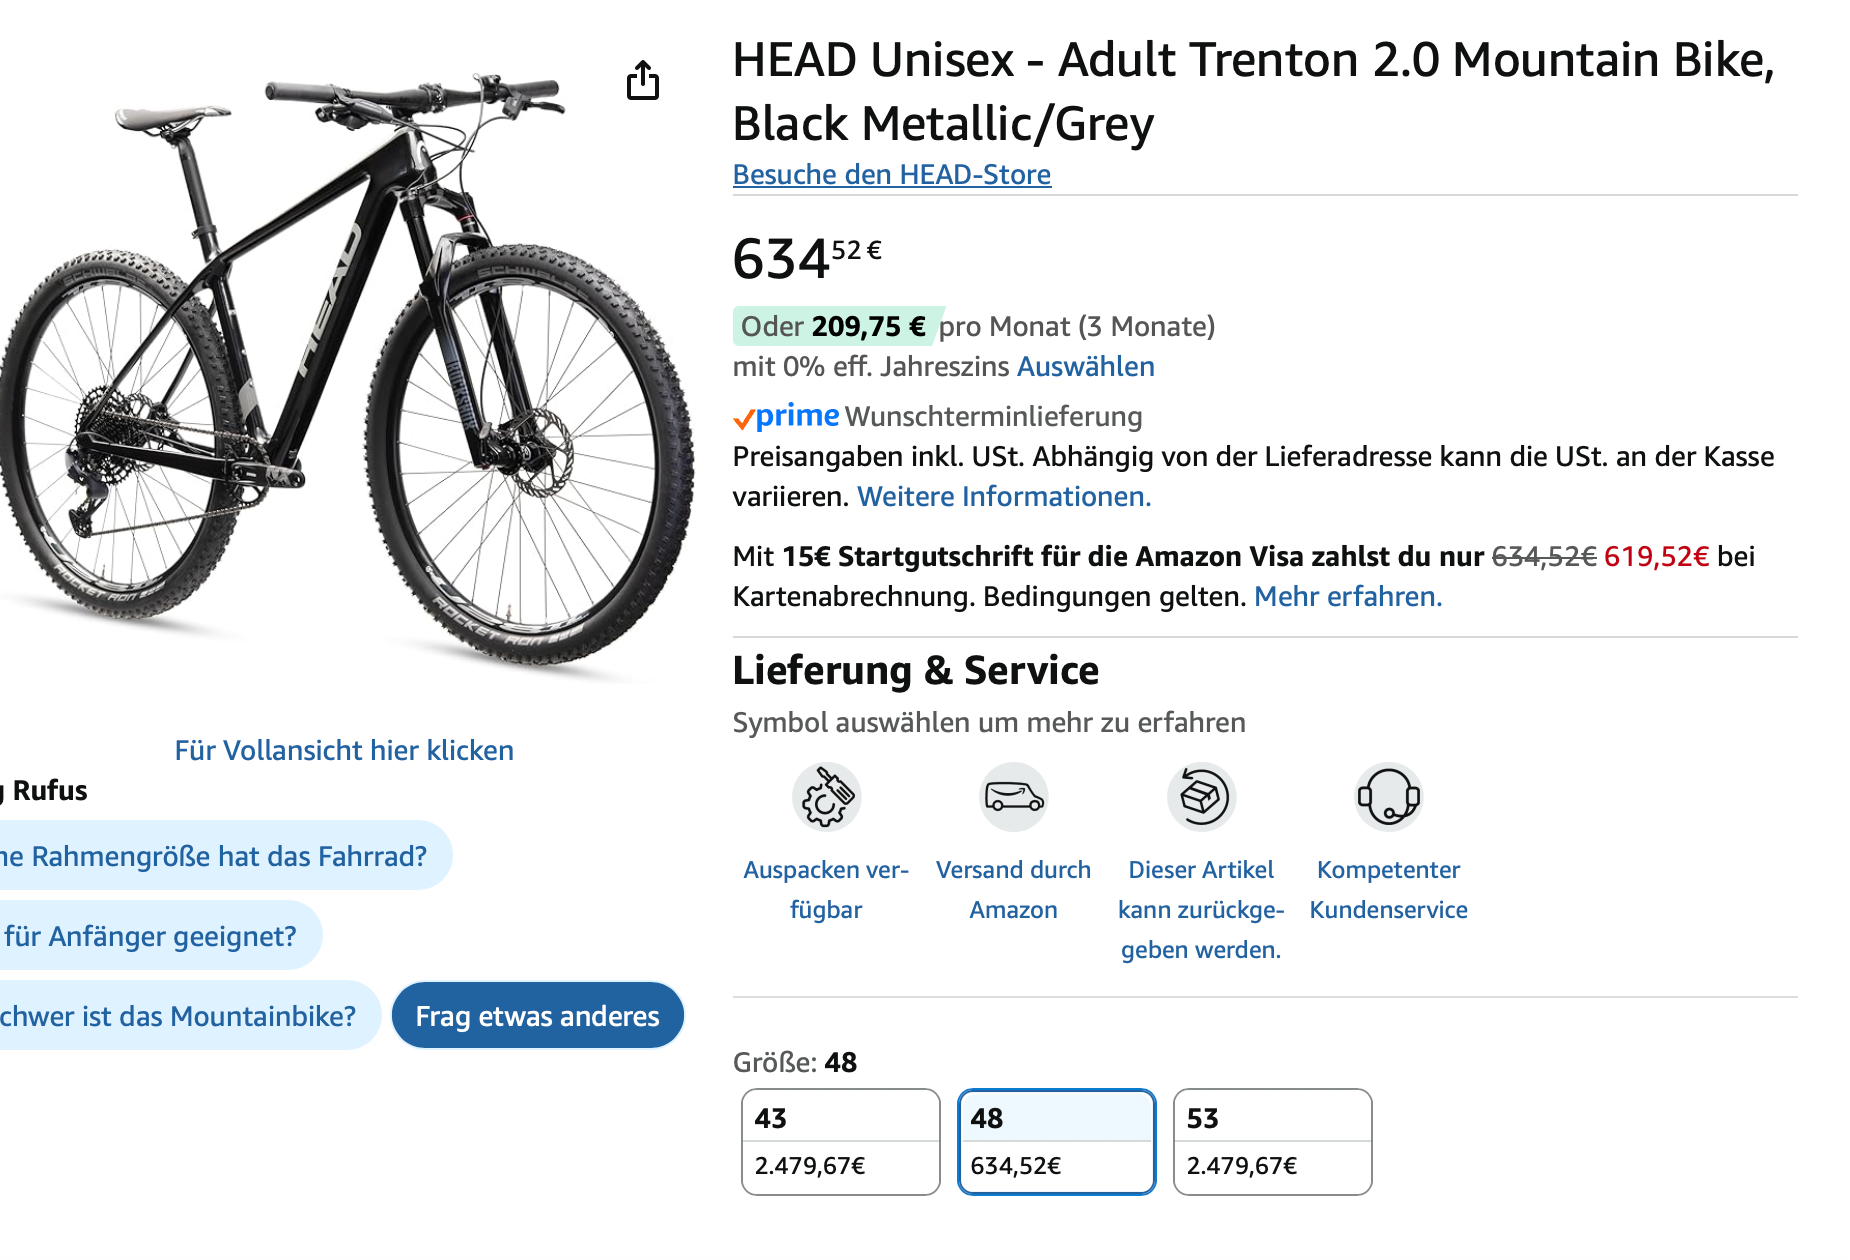Image resolution: width=1850 pixels, height=1260 pixels.
Task: Click Auswählen for monthly installment option
Action: (x=1085, y=367)
